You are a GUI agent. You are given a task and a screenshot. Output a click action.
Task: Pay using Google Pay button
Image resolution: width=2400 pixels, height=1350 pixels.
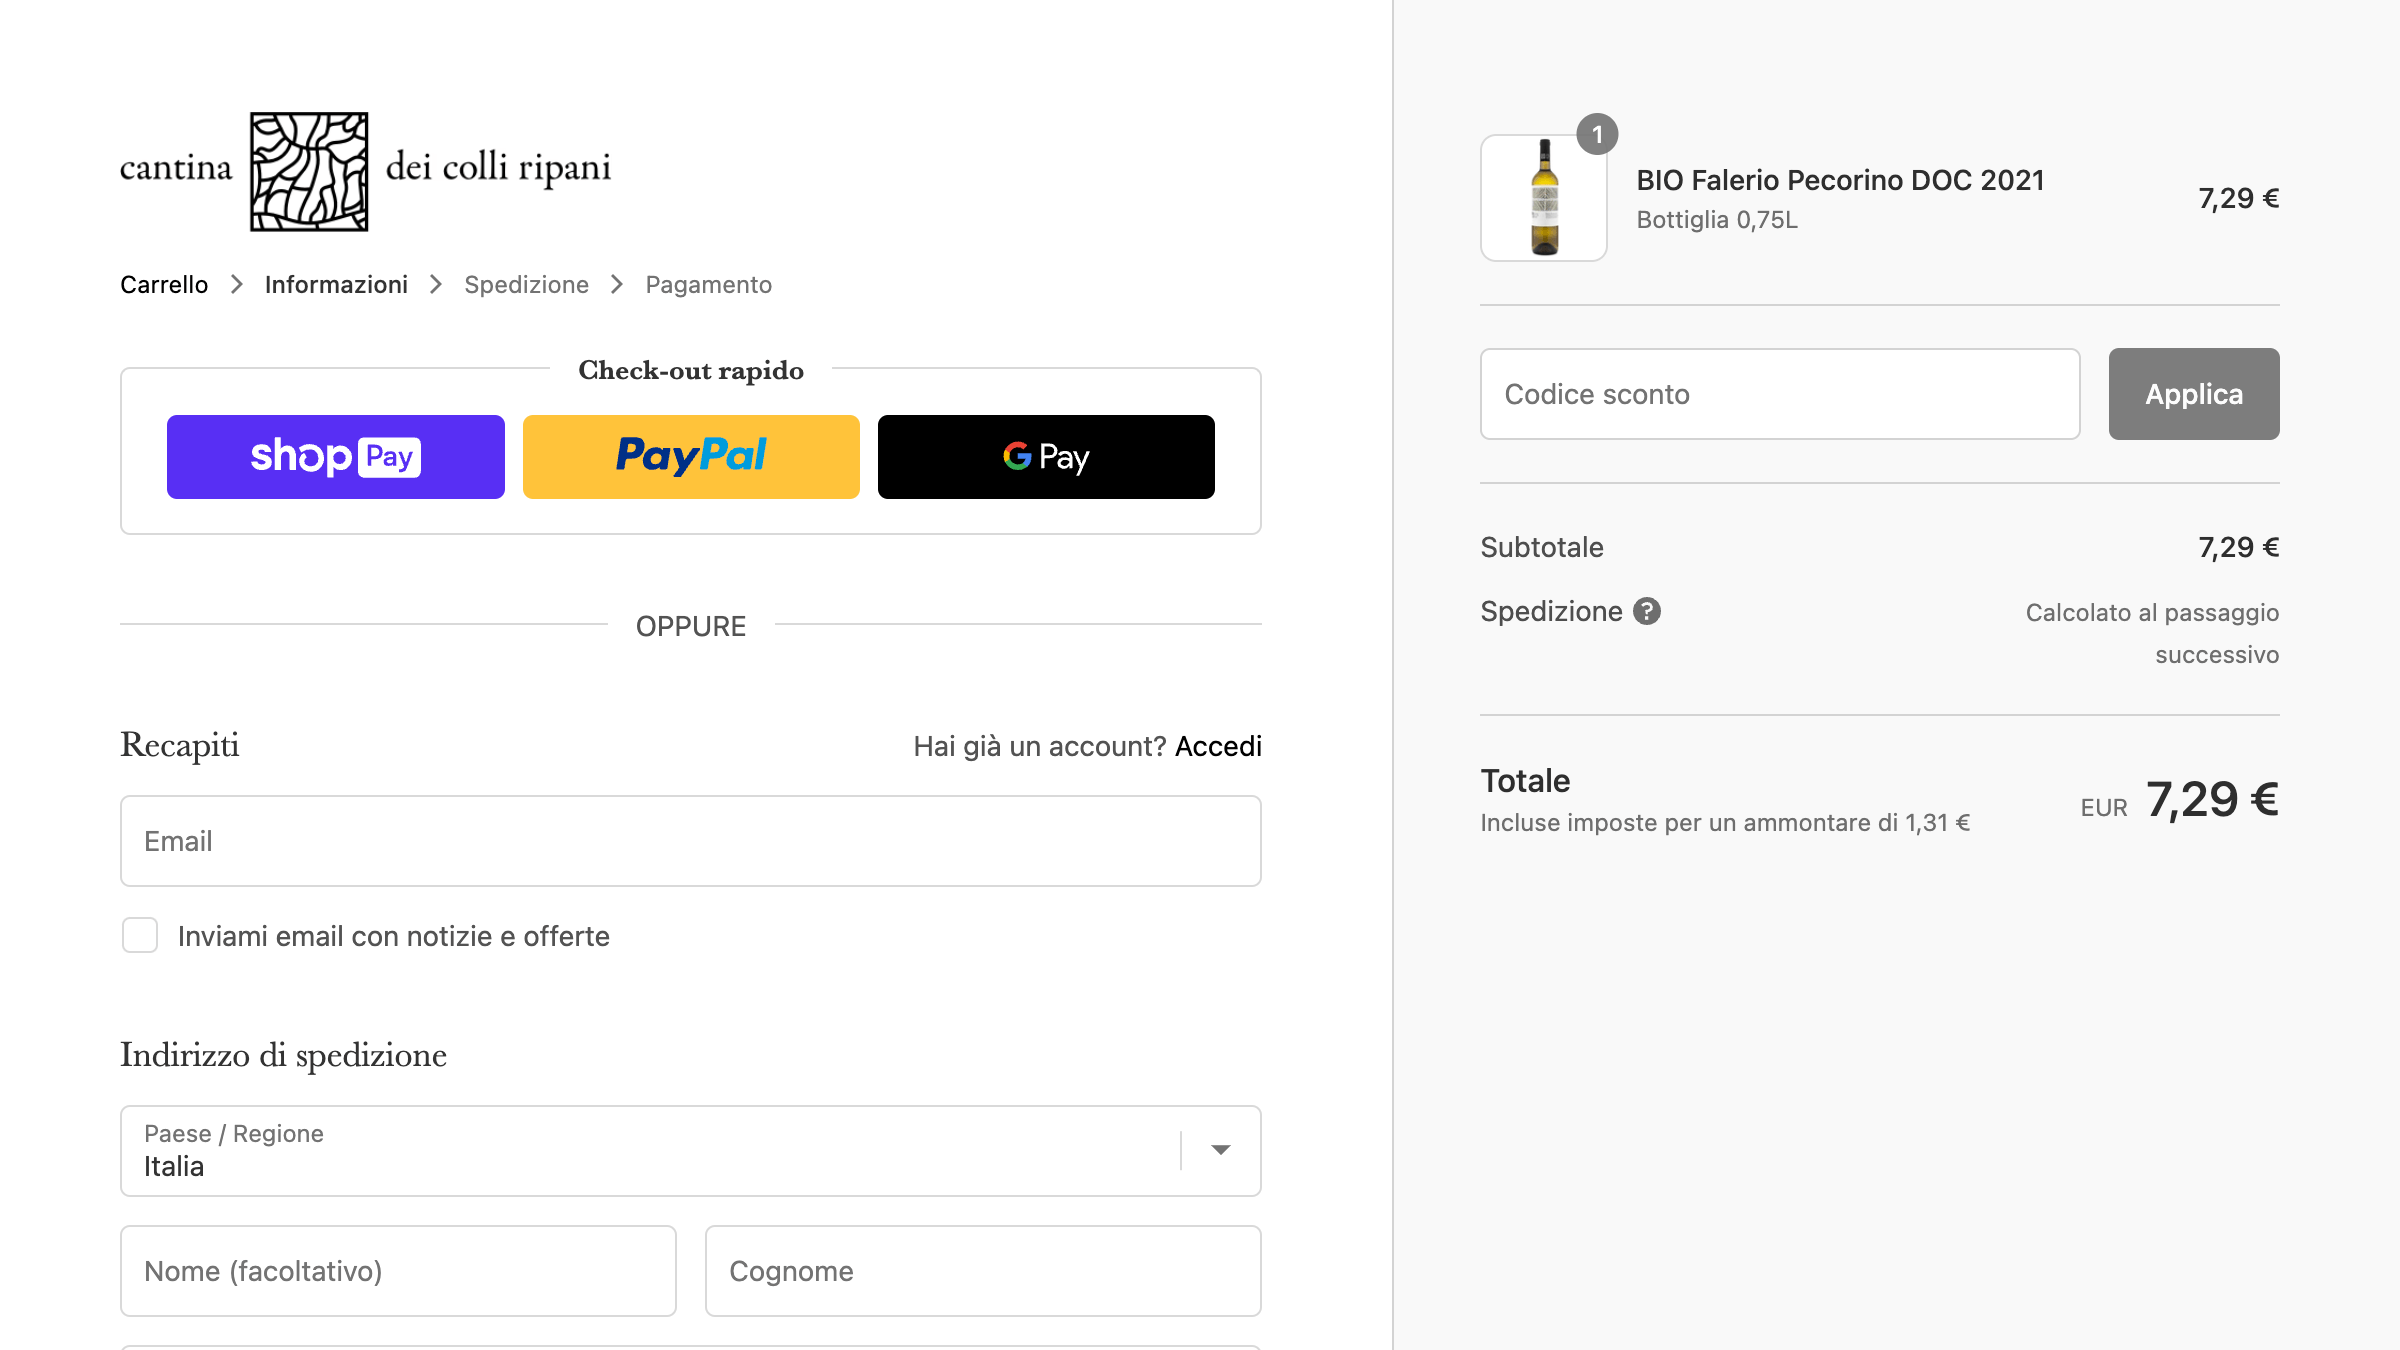click(1046, 457)
